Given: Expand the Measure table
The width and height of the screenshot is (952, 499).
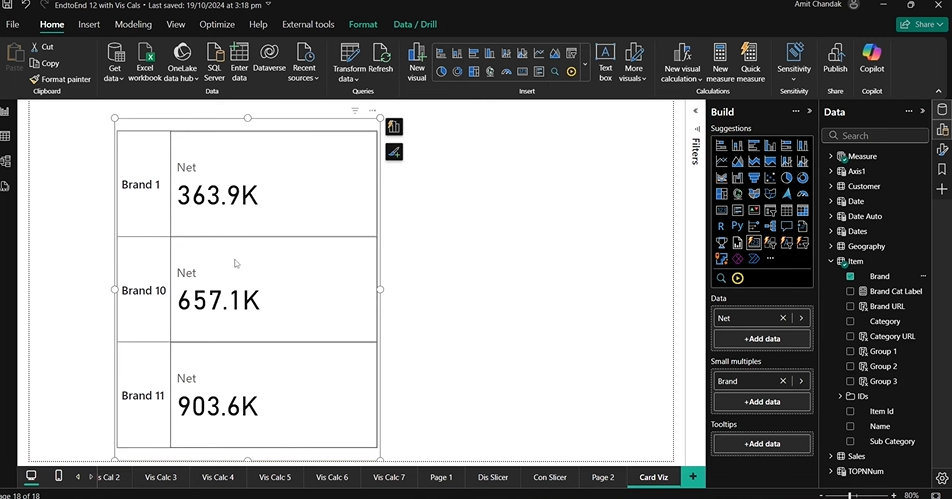Looking at the screenshot, I should [x=831, y=156].
